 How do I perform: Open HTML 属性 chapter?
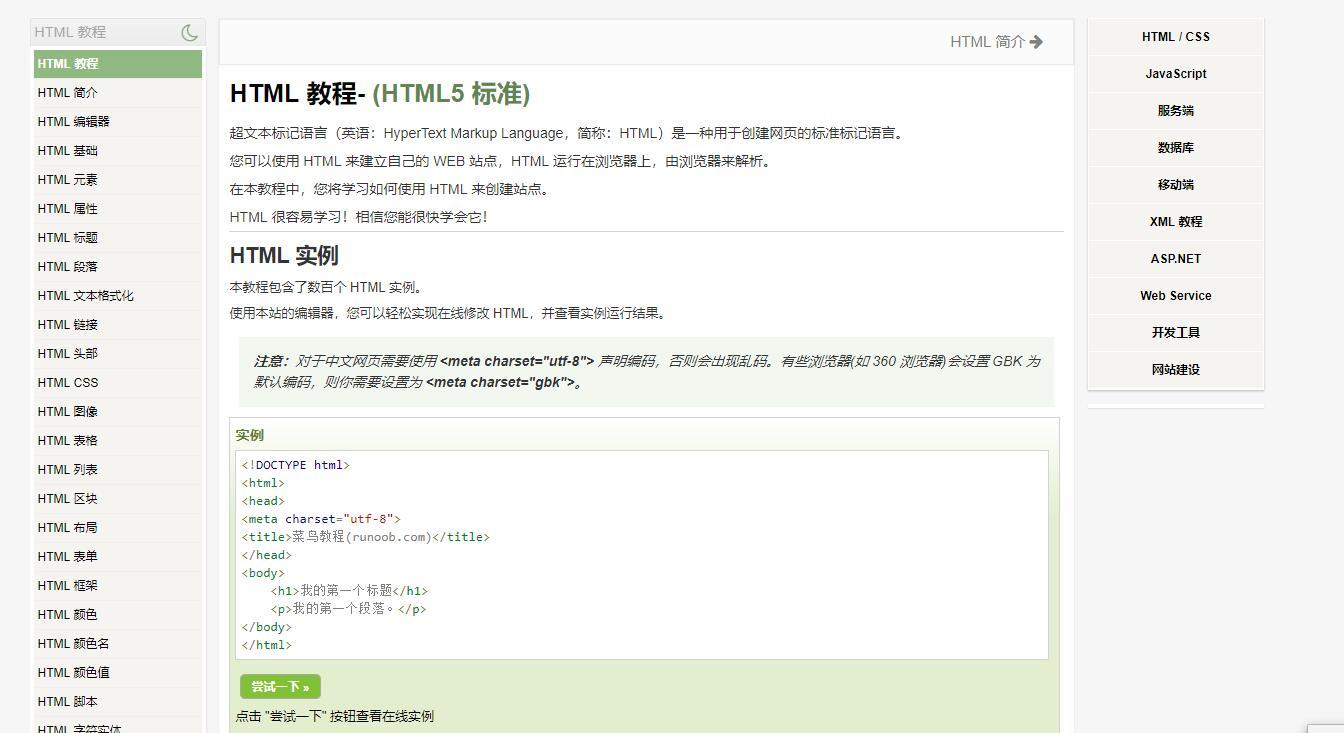(118, 209)
